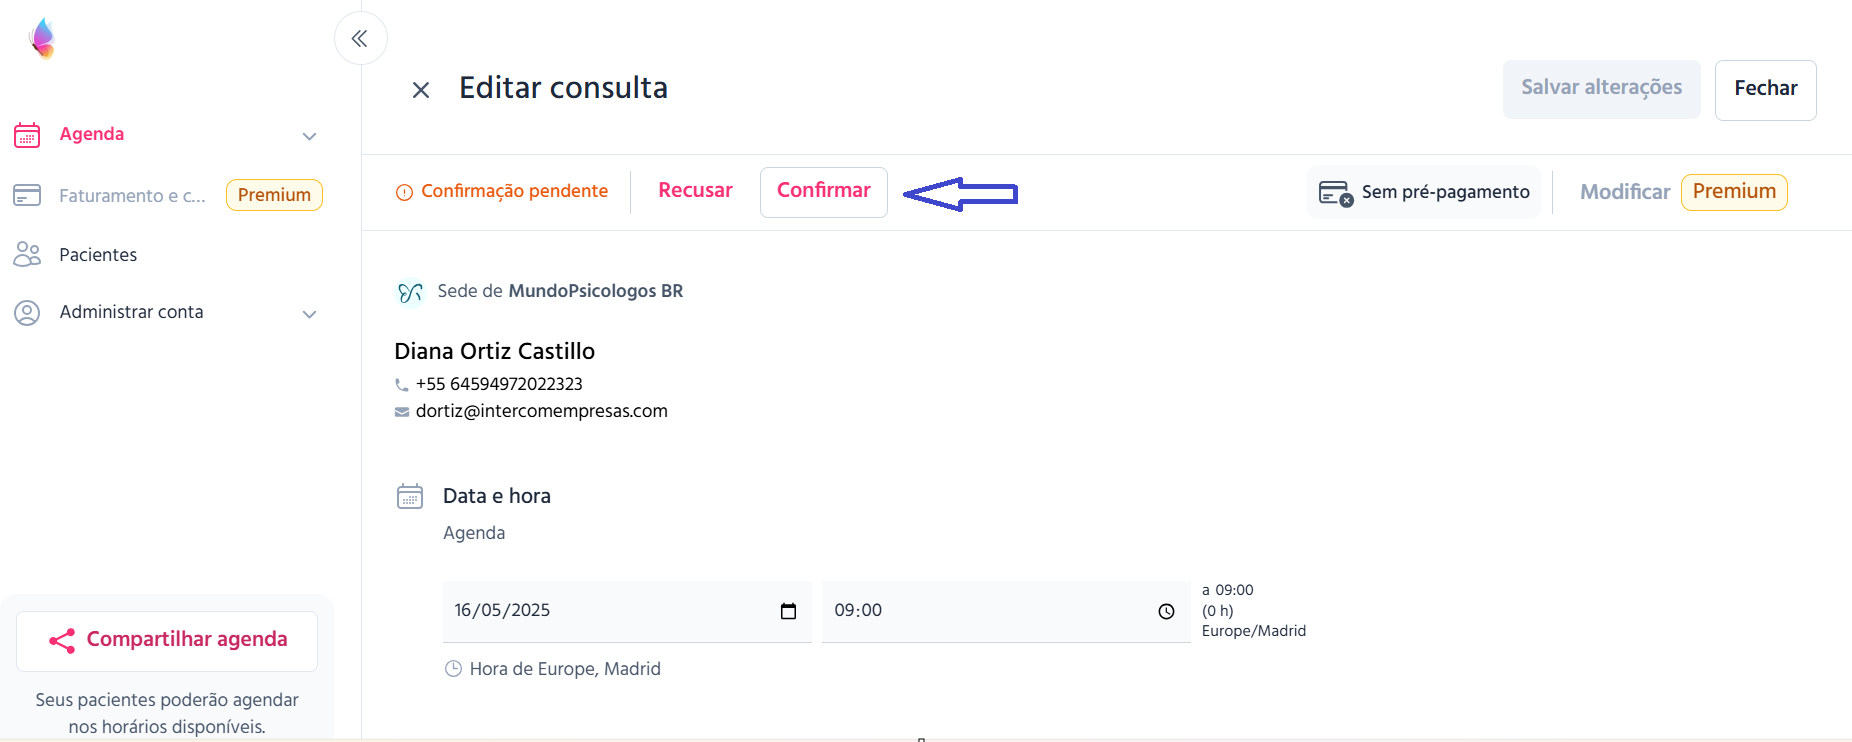Open the calendar picker icon in date field
The image size is (1852, 742).
coord(788,611)
